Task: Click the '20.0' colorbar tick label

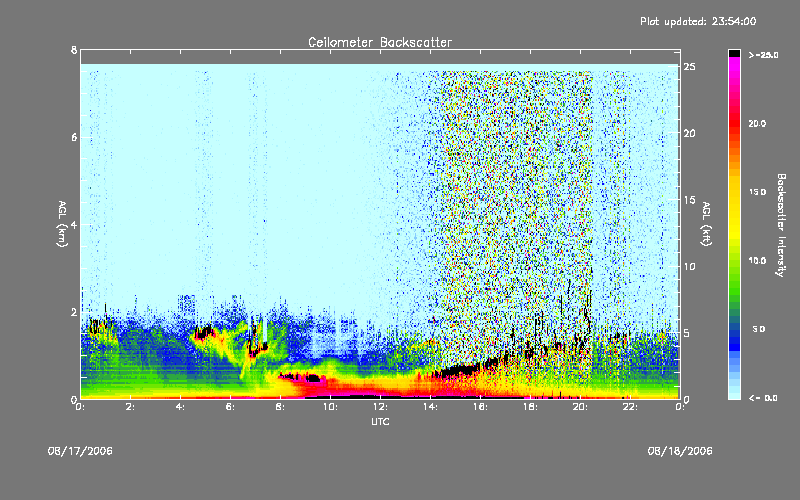Action: pos(757,123)
